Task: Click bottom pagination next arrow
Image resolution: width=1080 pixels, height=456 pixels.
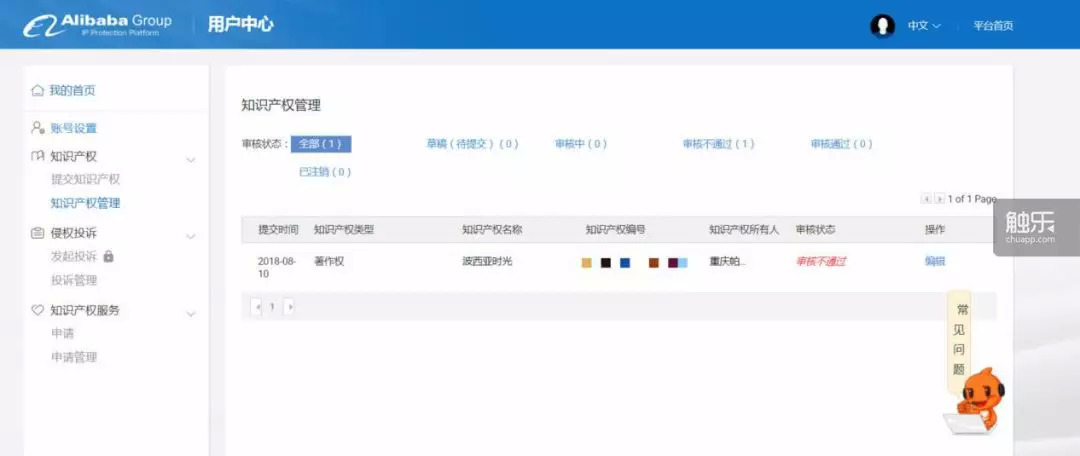Action: [x=289, y=307]
